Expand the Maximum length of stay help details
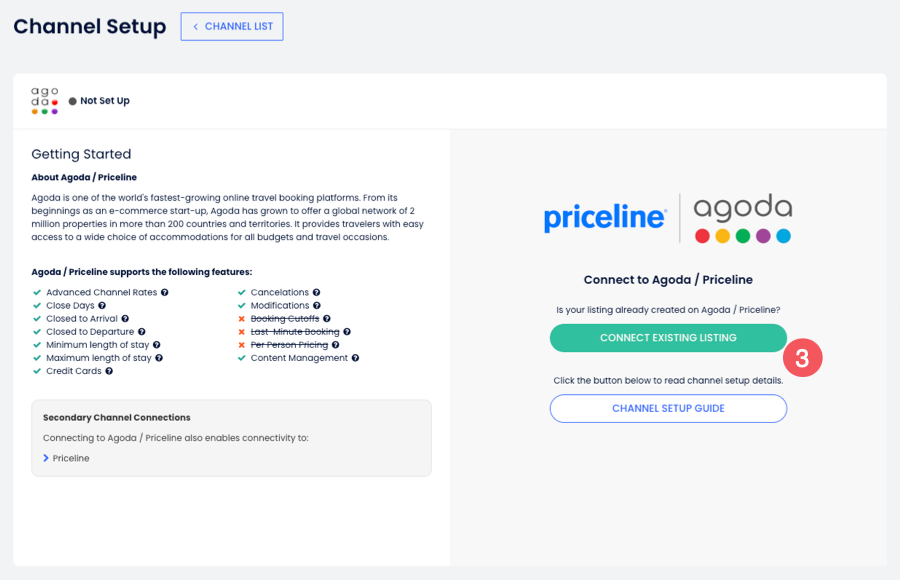Image resolution: width=900 pixels, height=580 pixels. pyautogui.click(x=159, y=357)
